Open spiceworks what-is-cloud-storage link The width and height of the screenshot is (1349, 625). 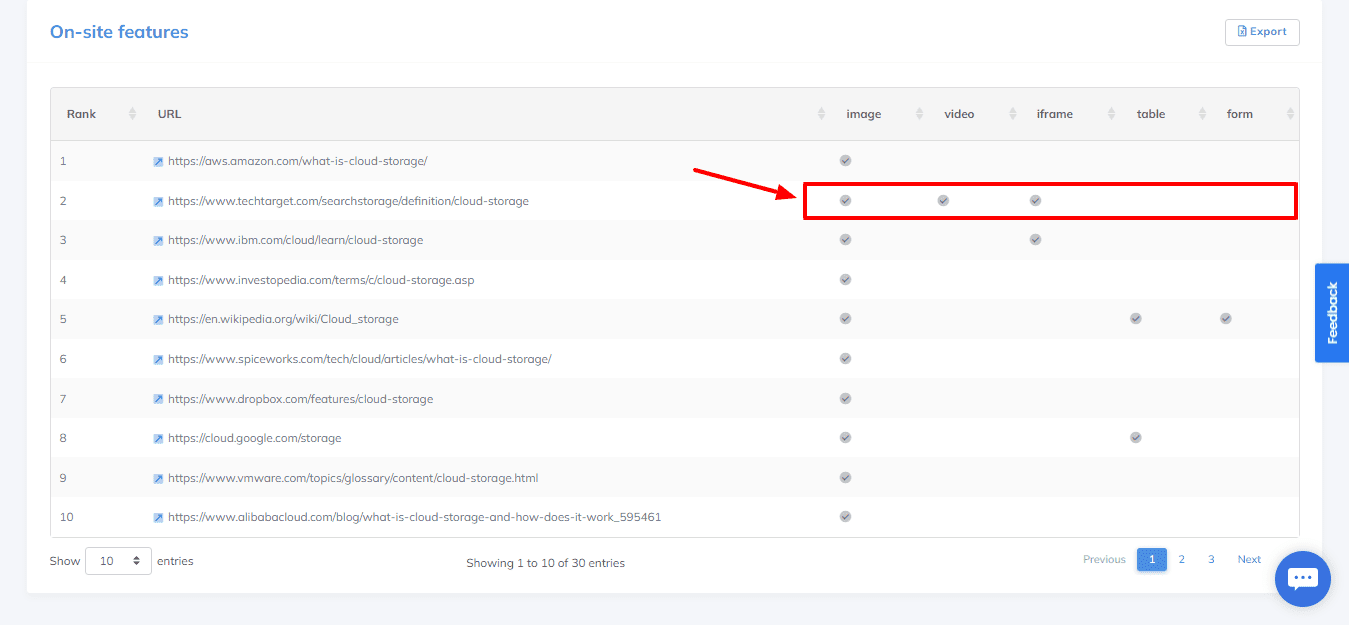coord(359,359)
